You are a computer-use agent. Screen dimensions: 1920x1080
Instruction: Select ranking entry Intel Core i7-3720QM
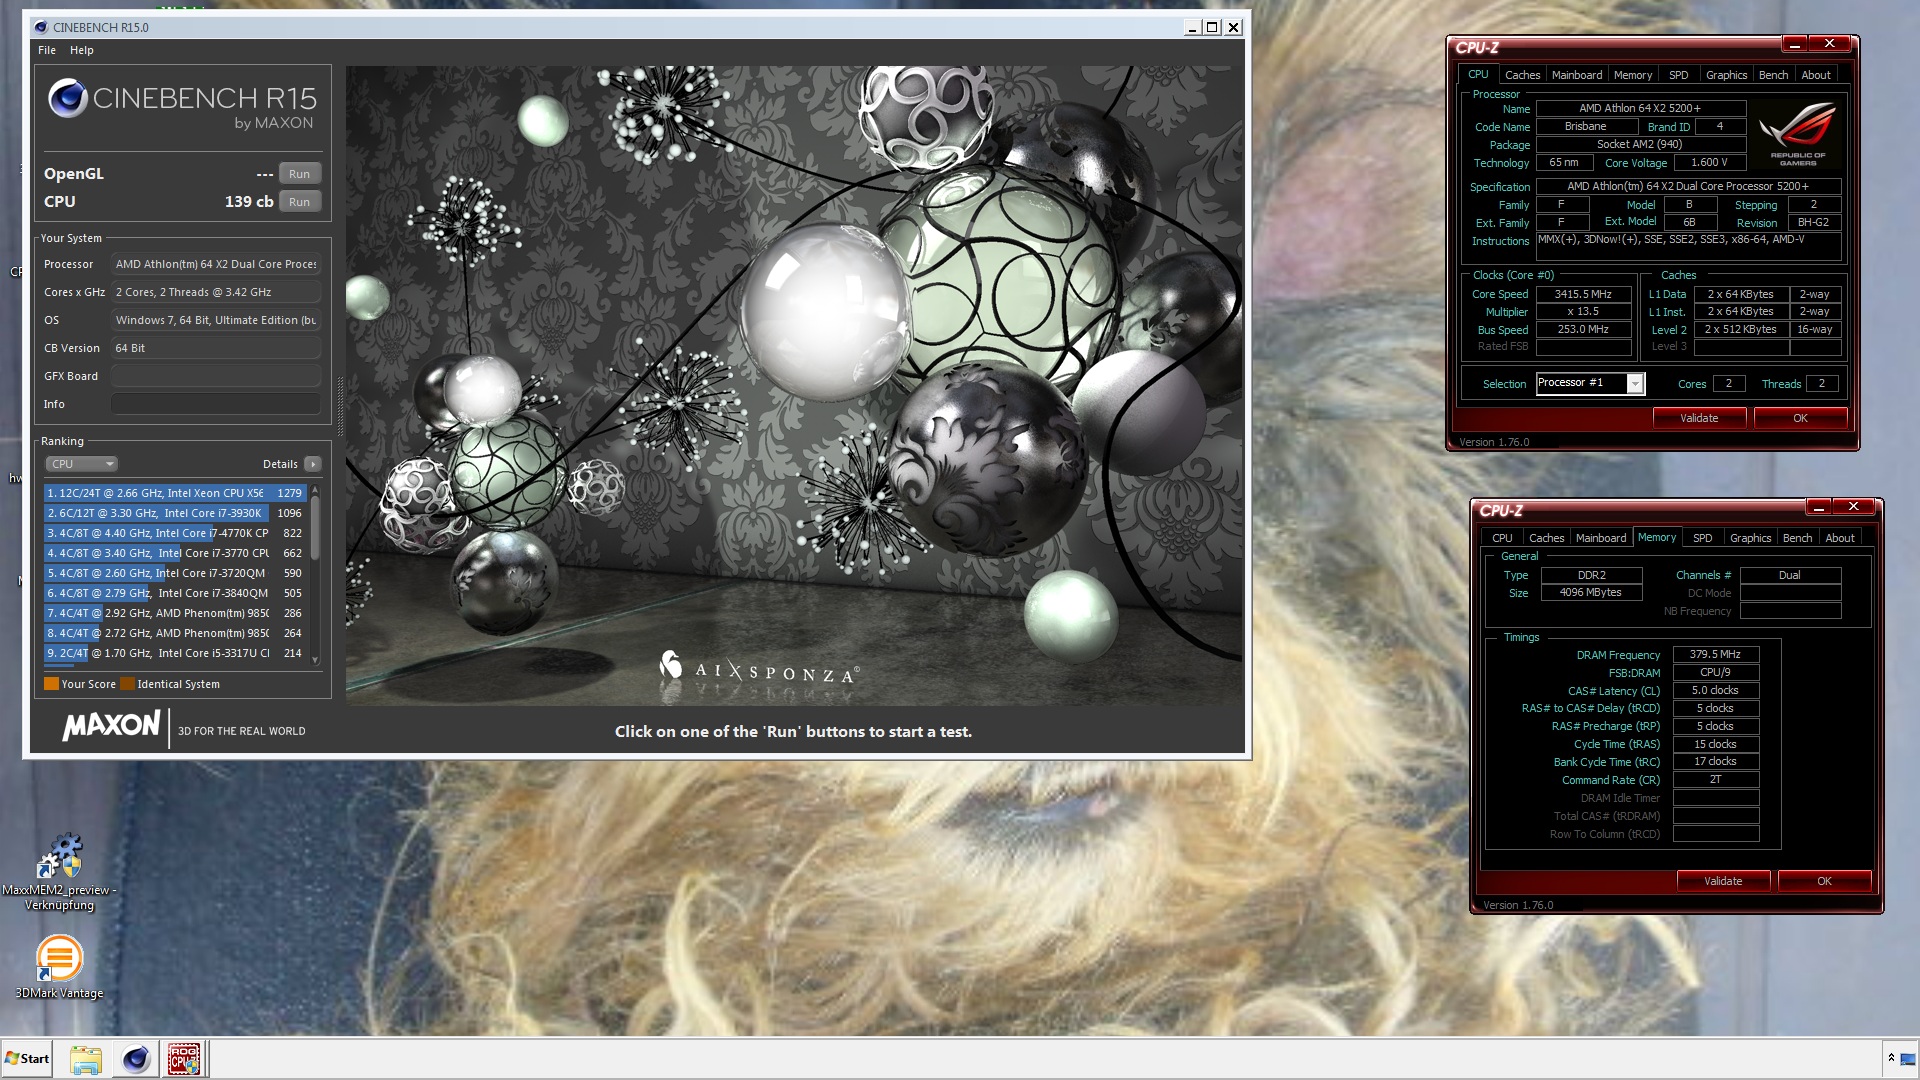tap(175, 573)
